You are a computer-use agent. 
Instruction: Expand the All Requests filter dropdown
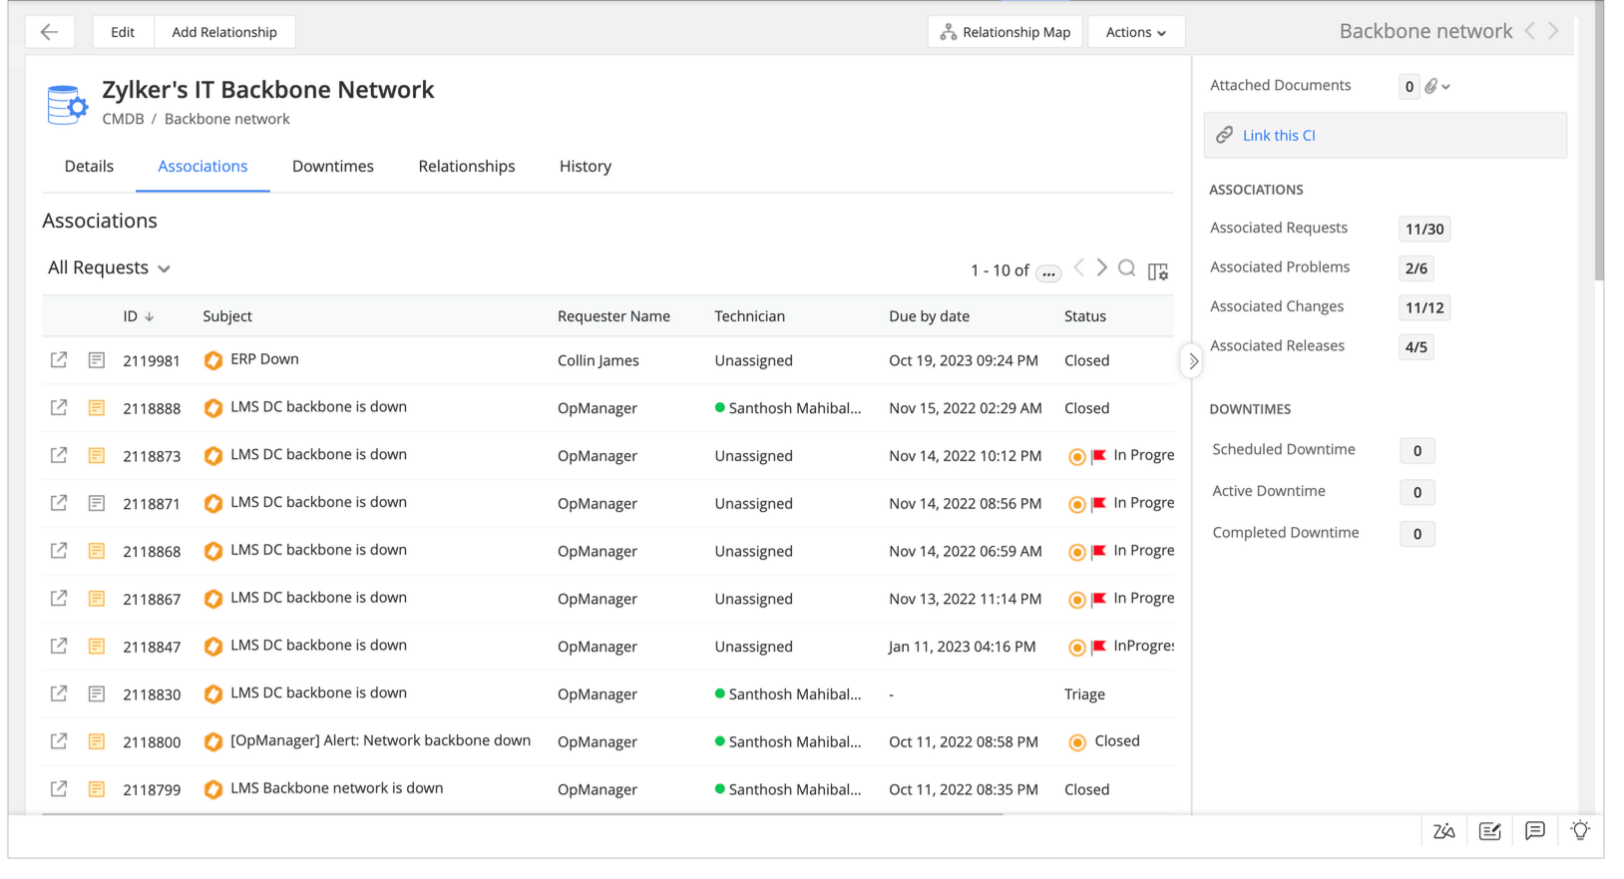click(x=109, y=268)
